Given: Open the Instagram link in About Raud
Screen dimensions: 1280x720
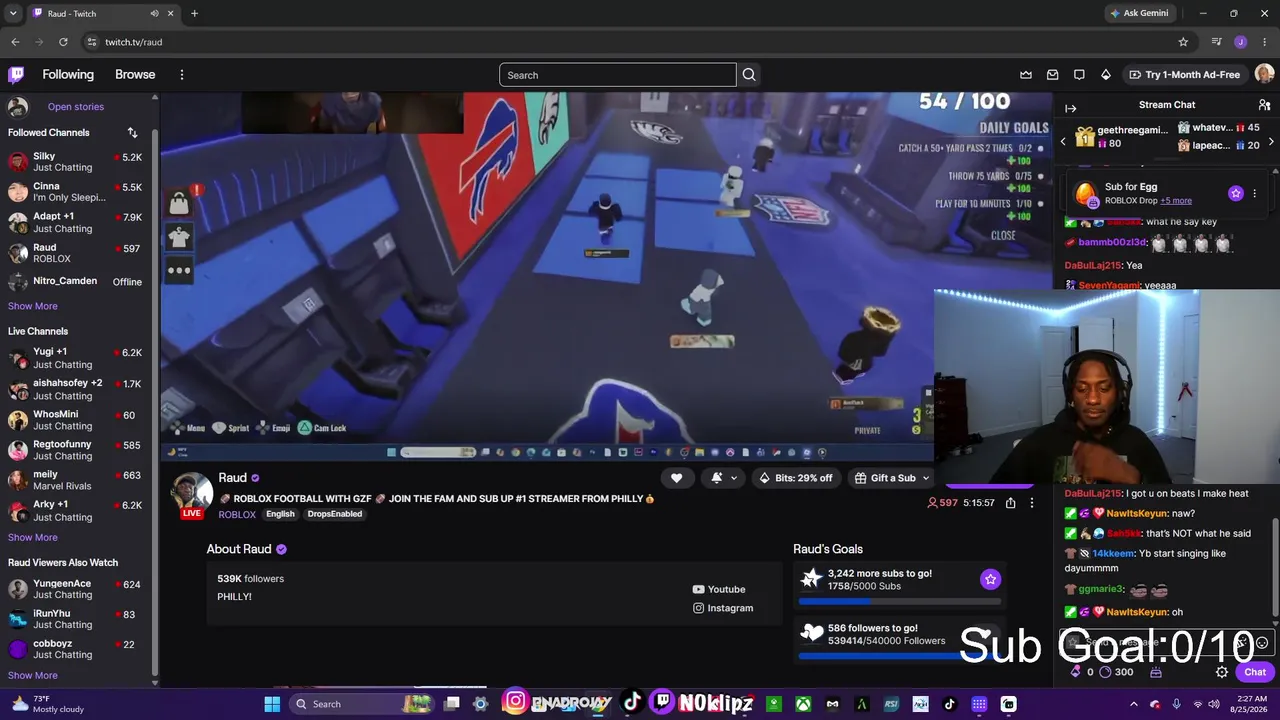Looking at the screenshot, I should tap(723, 608).
